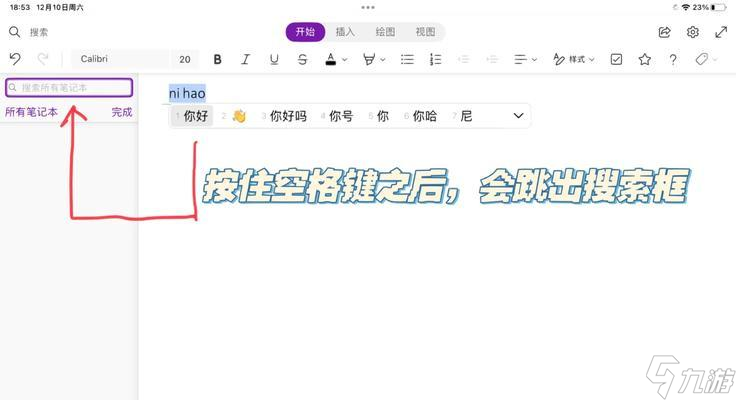Choose candidate 你哈
The image size is (736, 400).
(x=421, y=116)
